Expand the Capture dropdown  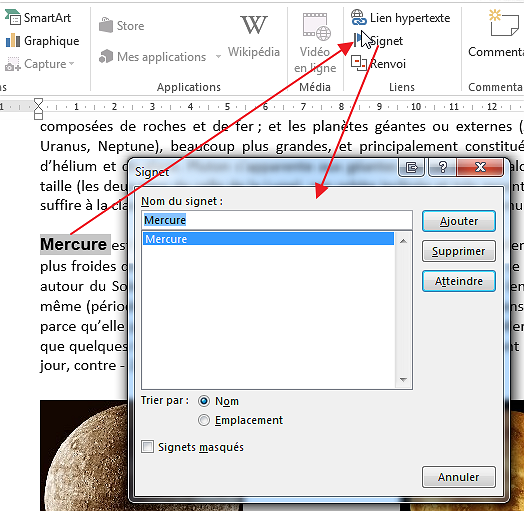71,63
